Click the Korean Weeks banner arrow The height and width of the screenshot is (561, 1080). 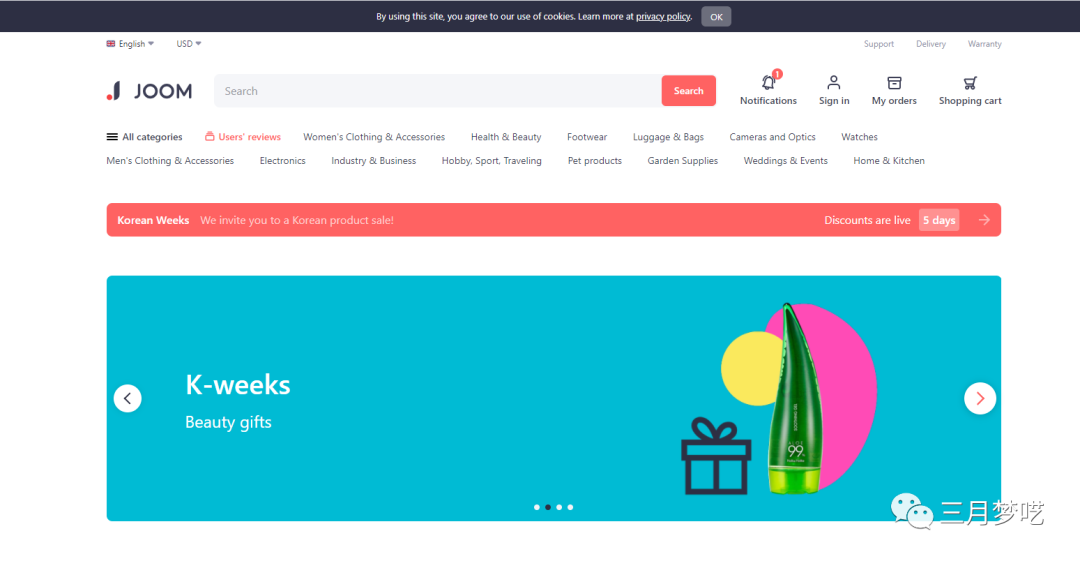[984, 220]
